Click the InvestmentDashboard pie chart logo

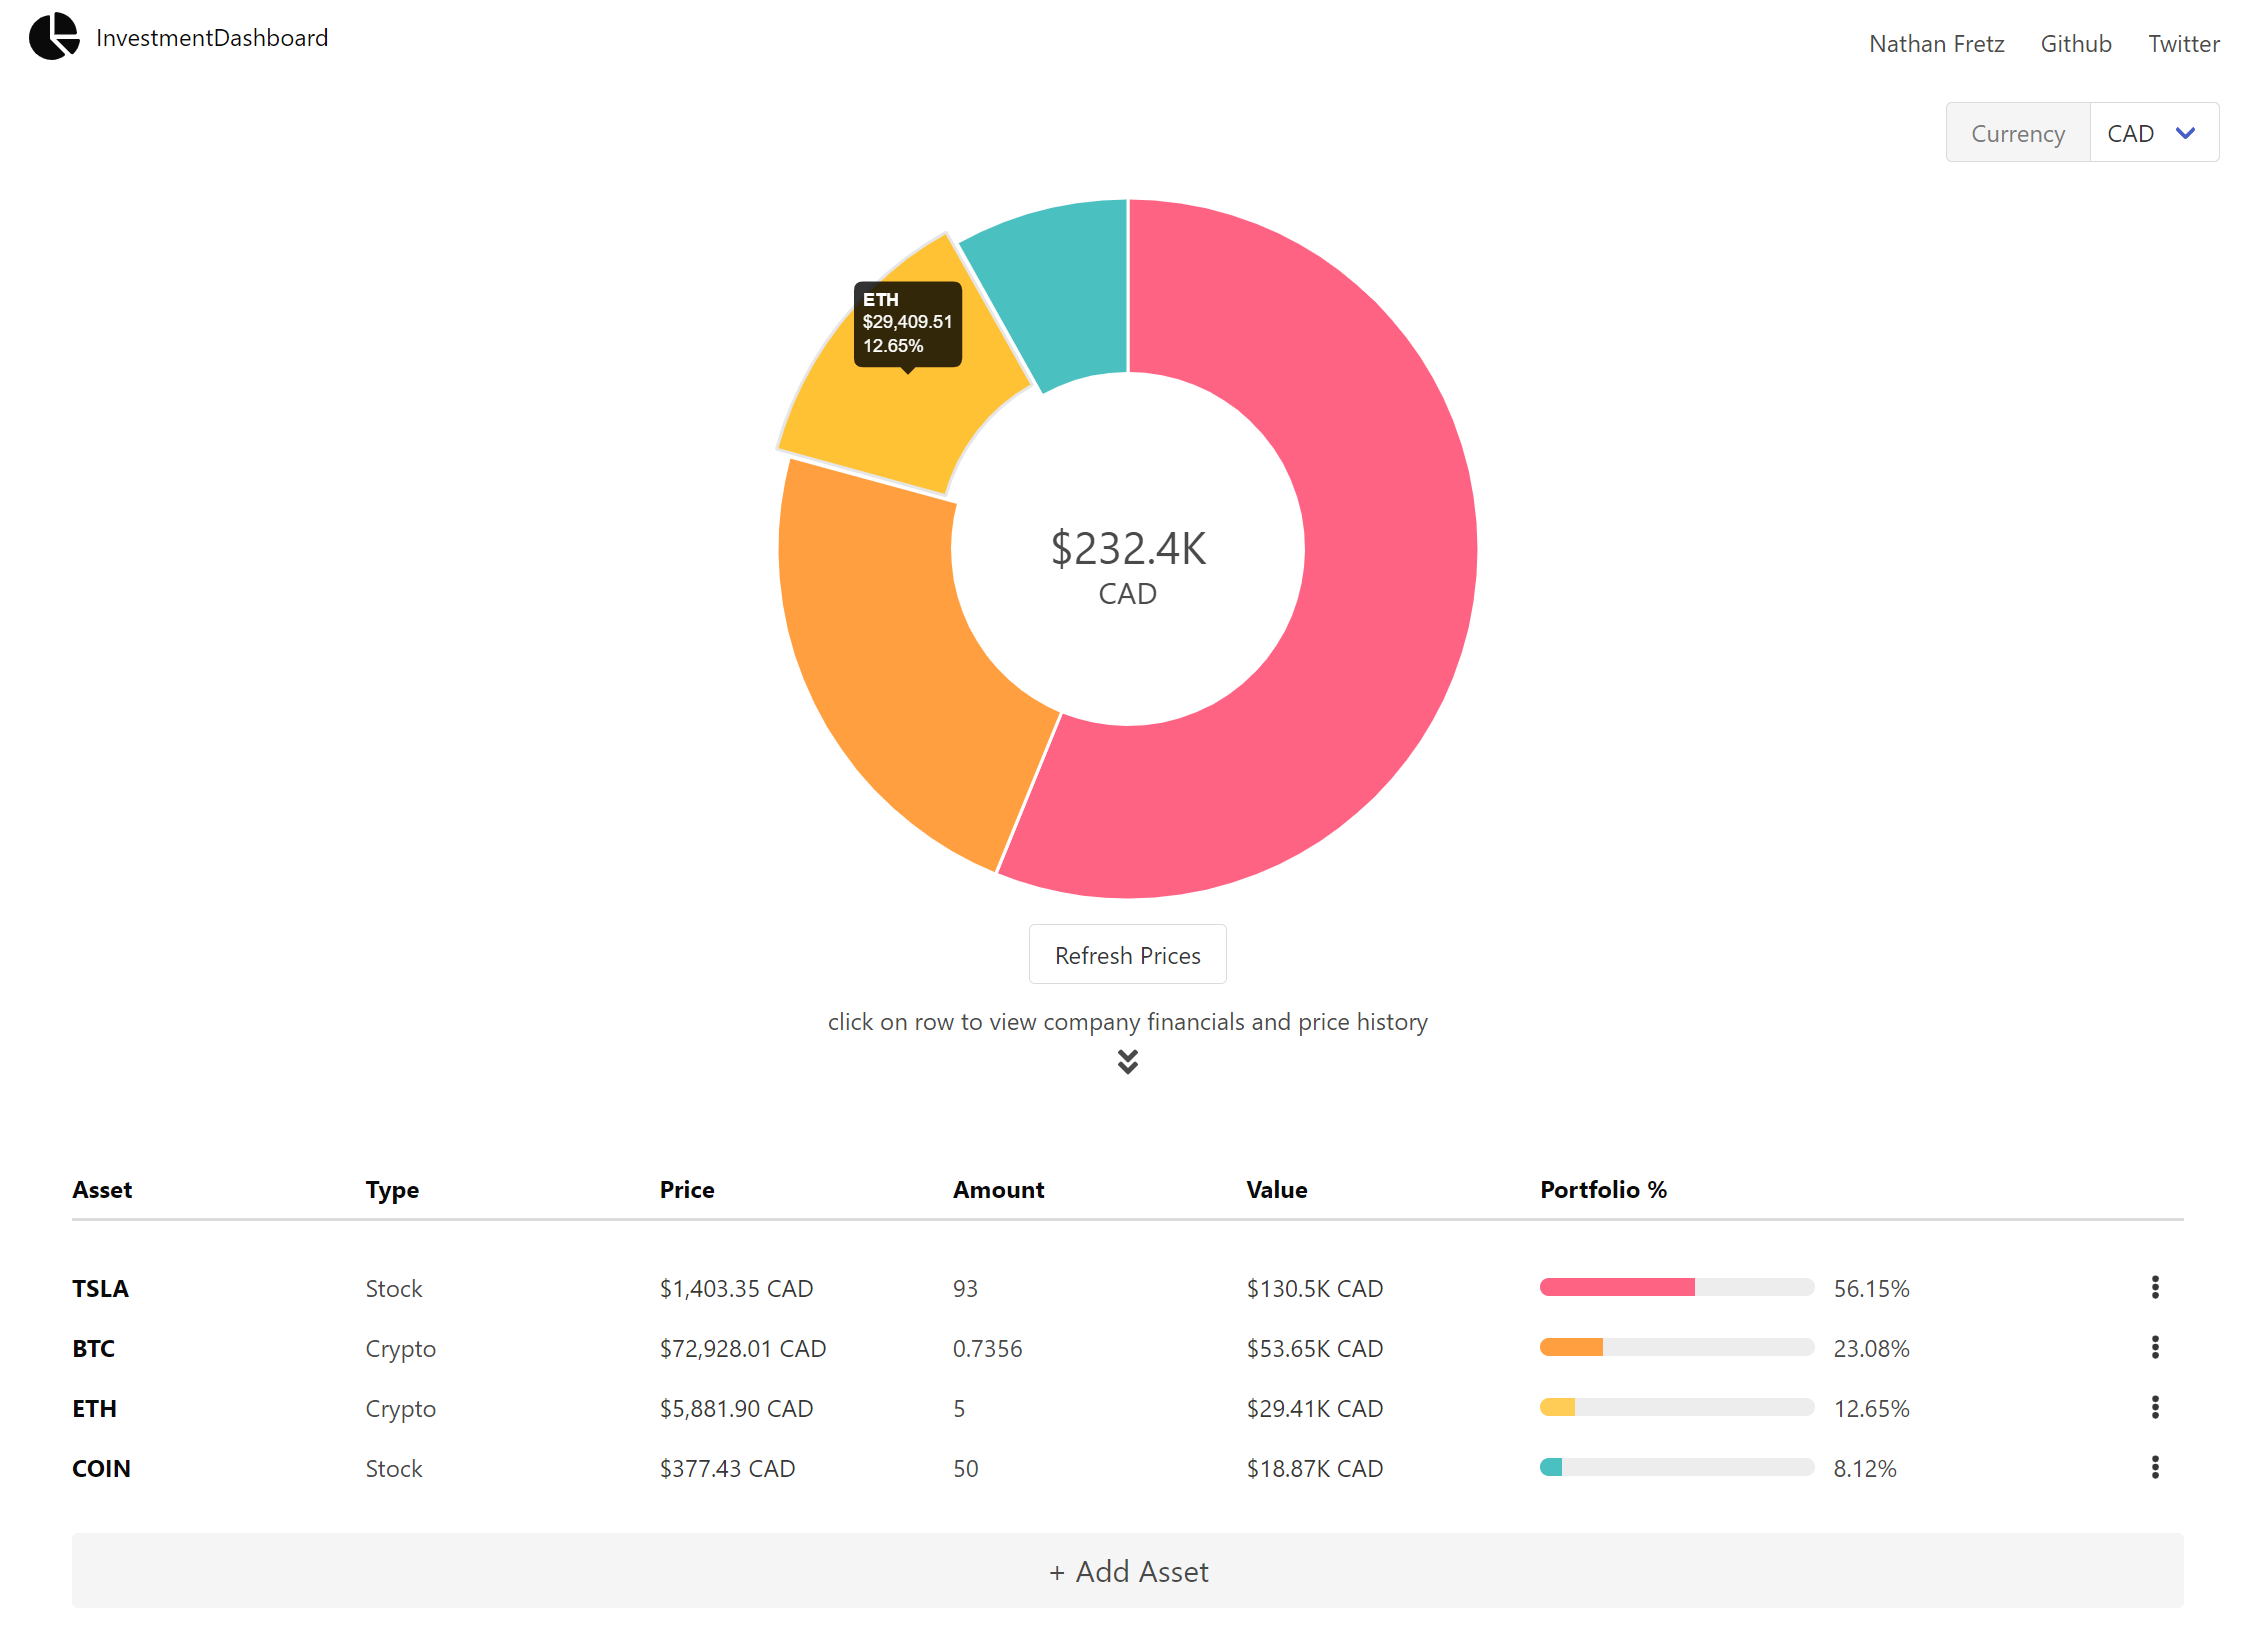pos(54,37)
